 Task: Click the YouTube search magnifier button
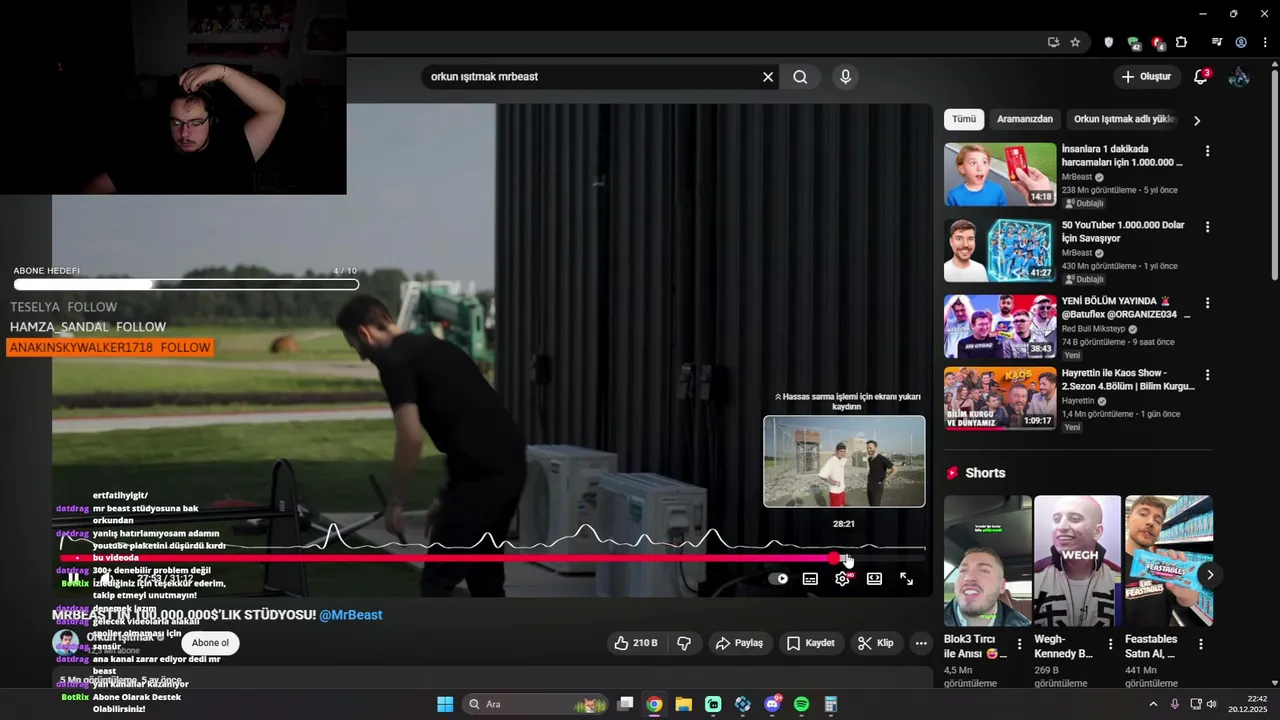[800, 77]
